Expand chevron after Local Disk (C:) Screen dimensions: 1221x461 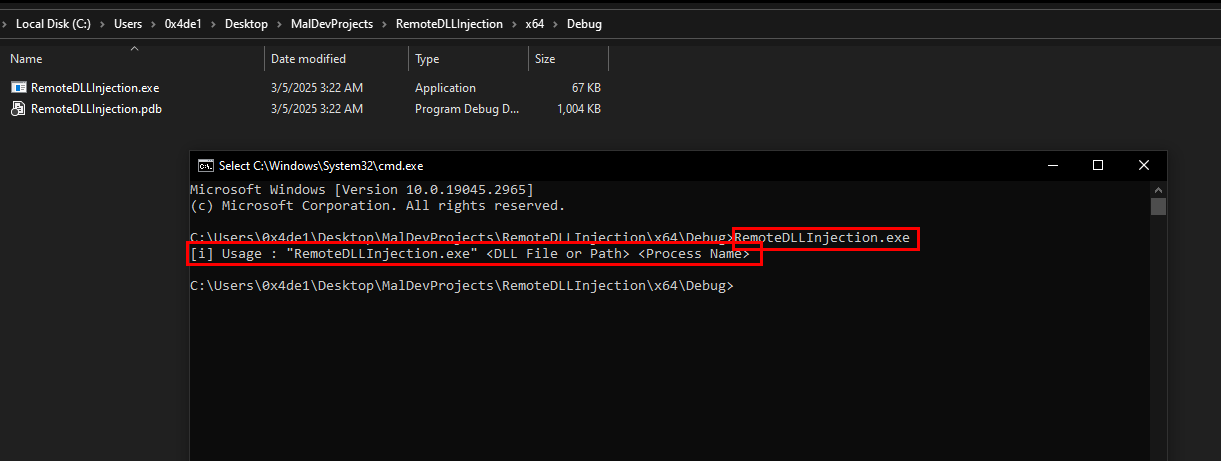pyautogui.click(x=102, y=24)
